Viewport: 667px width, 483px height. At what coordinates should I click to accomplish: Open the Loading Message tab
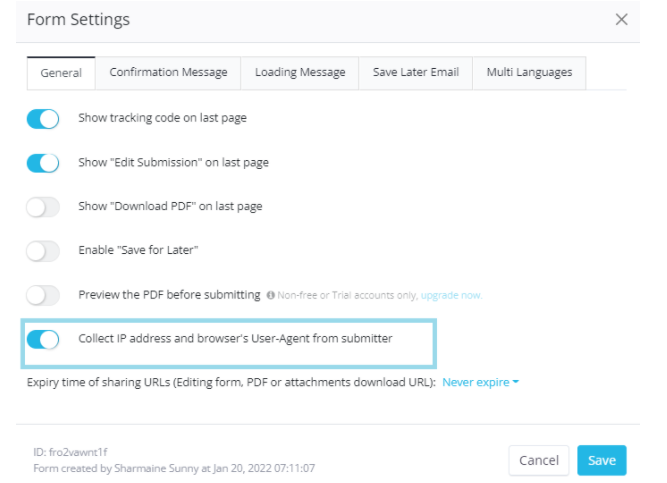[x=300, y=73]
